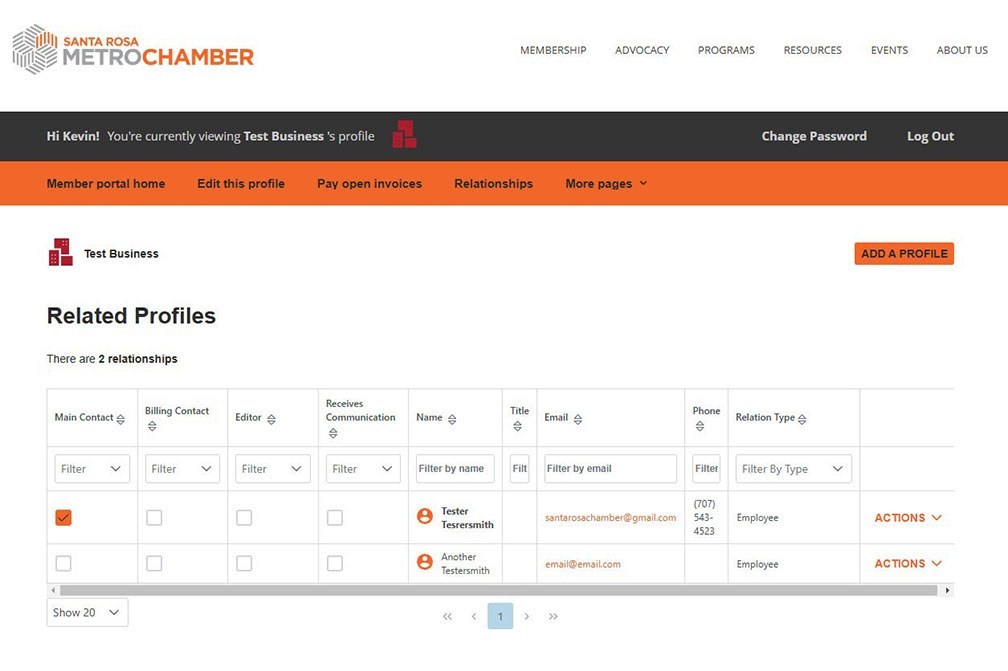The width and height of the screenshot is (1008, 671).
Task: Click the table's scroll left arrow
Action: pos(53,590)
